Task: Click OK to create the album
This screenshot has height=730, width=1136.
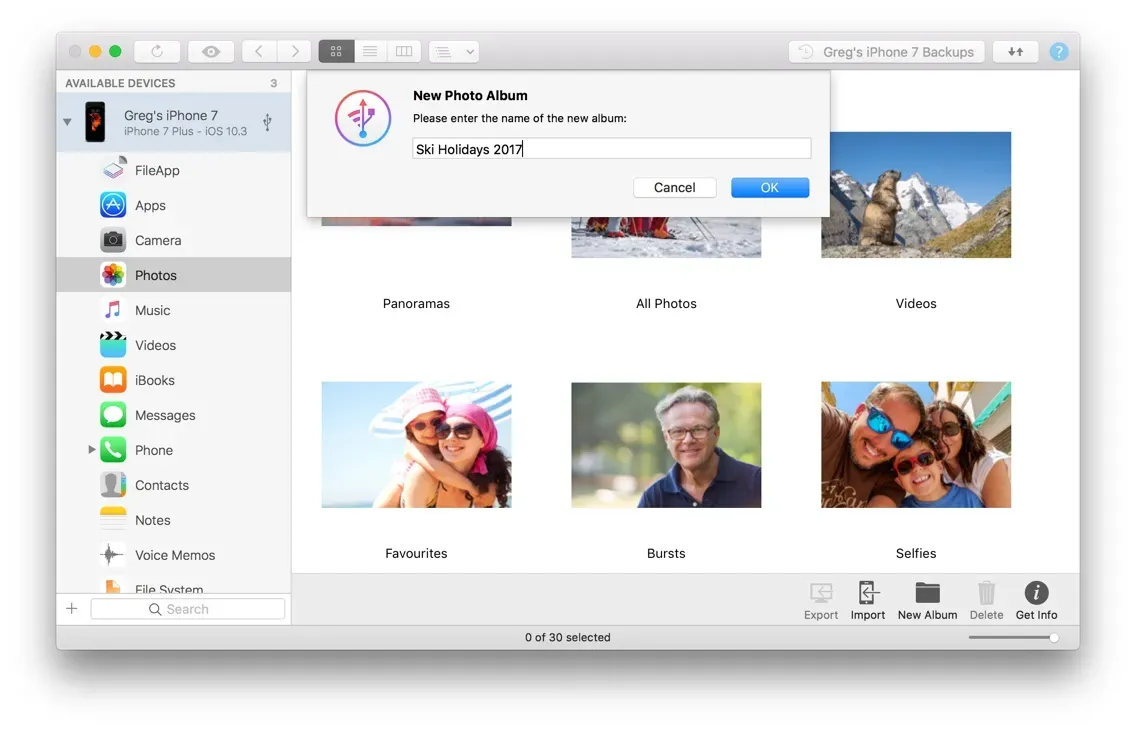Action: coord(769,187)
